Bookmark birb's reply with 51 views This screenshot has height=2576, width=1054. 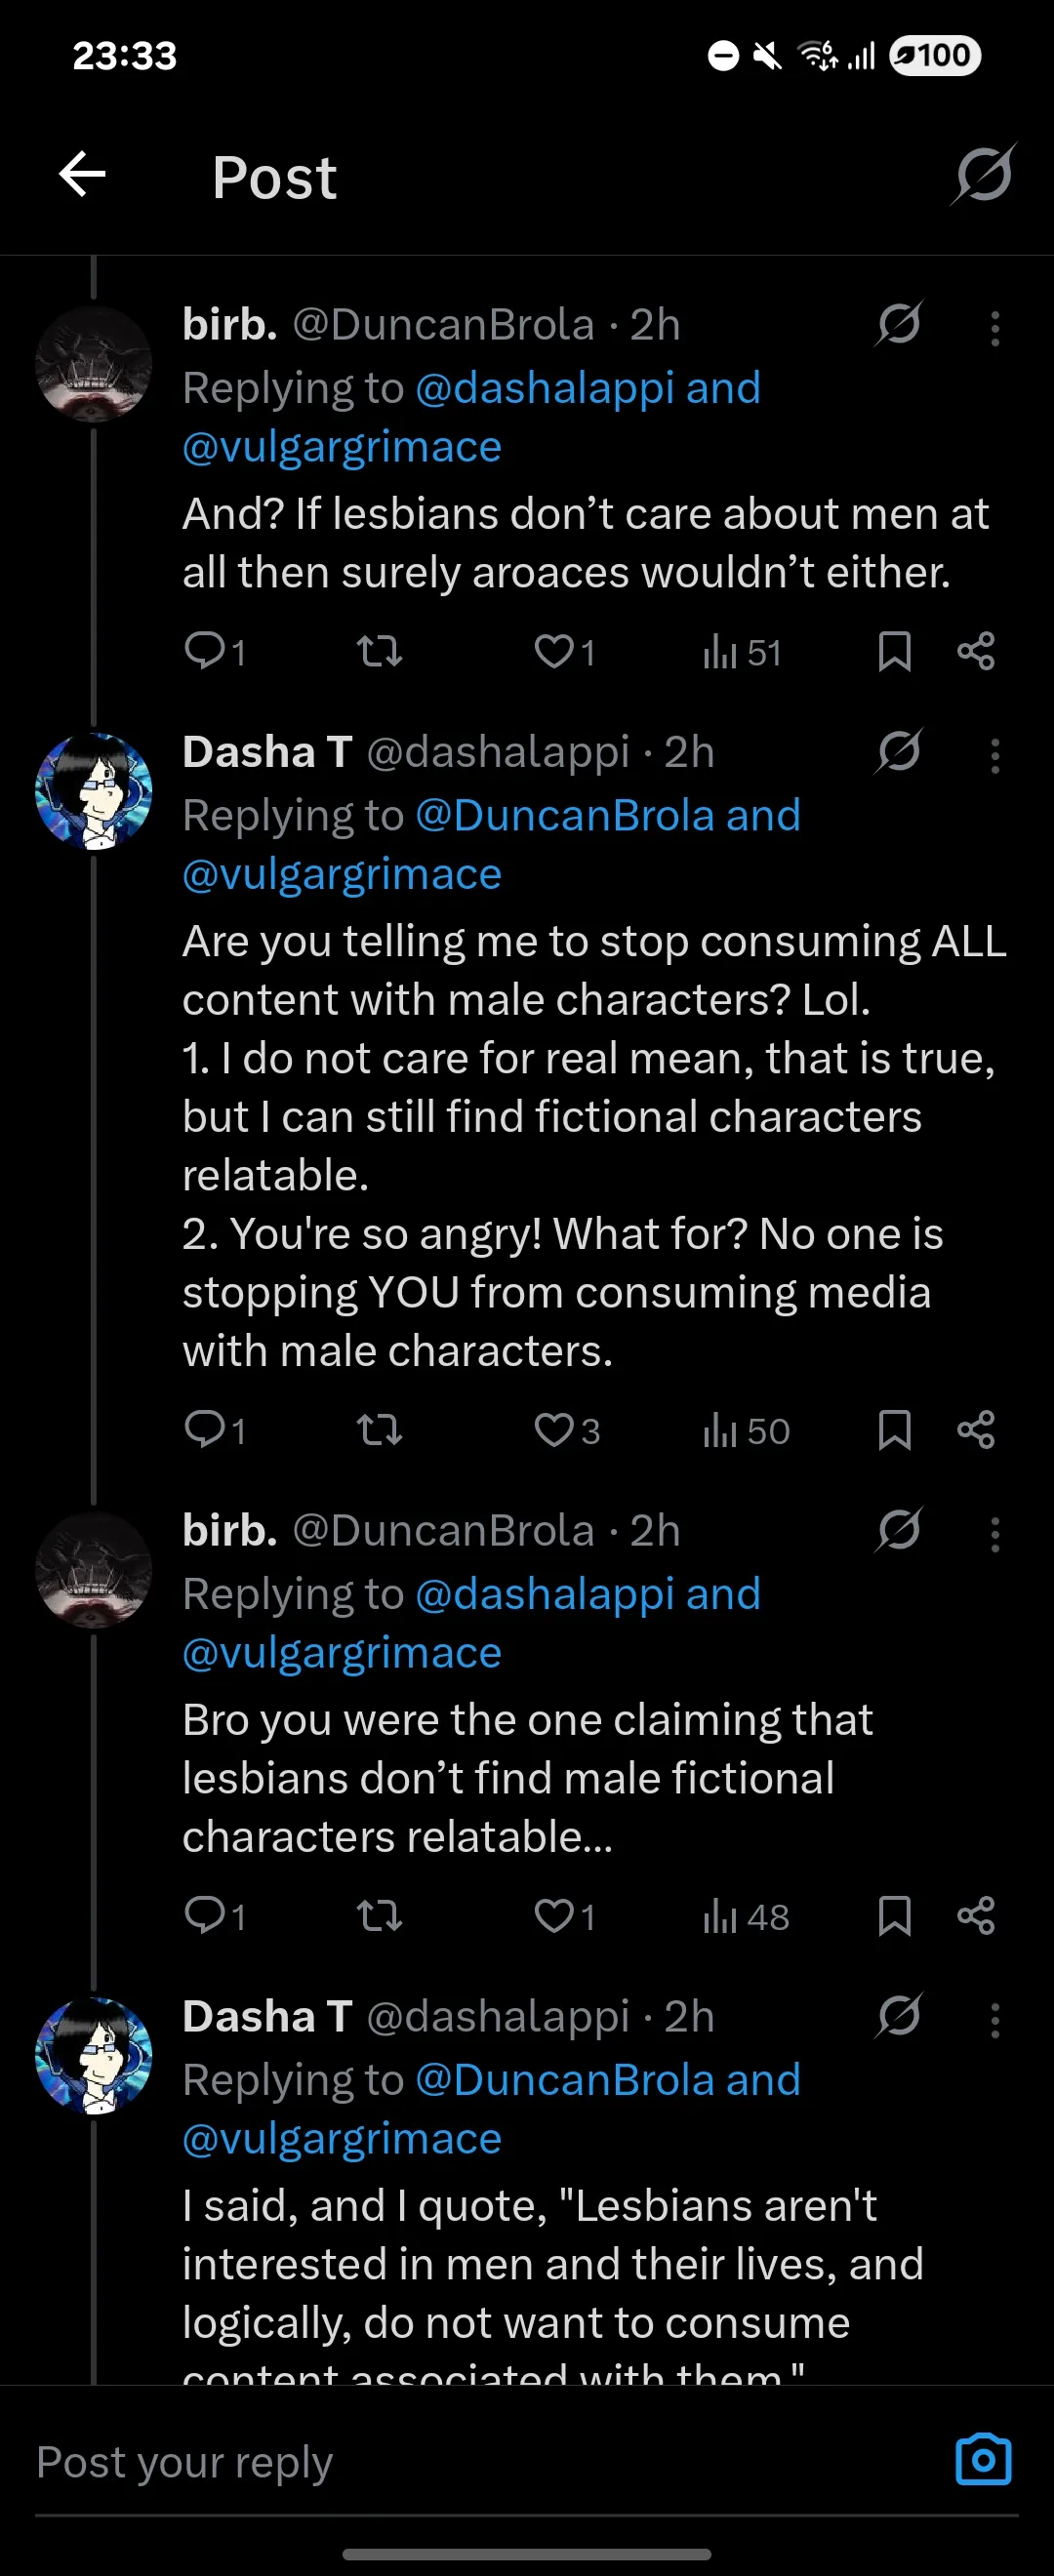[x=894, y=652]
